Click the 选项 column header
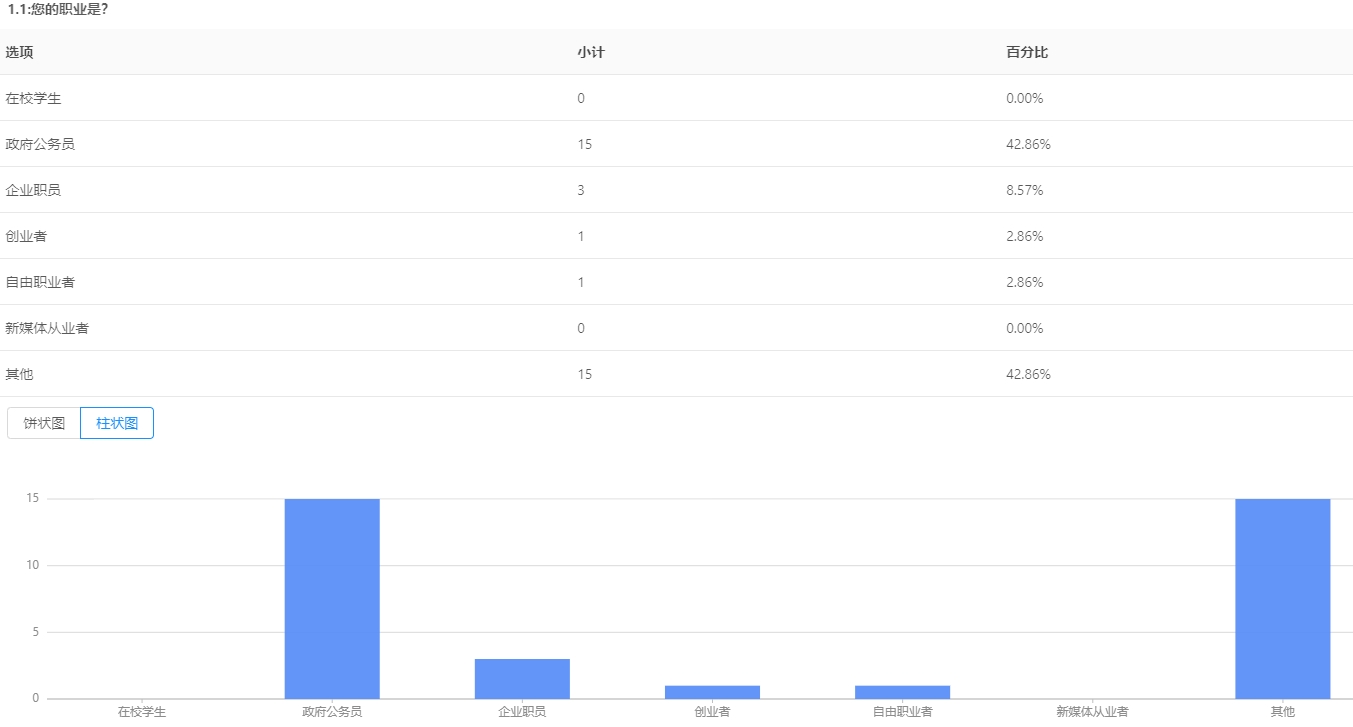 point(20,52)
